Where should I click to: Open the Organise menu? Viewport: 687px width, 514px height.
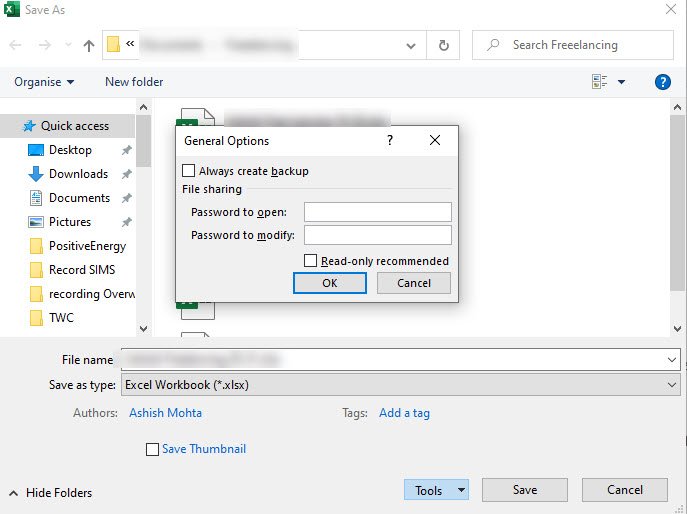tap(44, 82)
